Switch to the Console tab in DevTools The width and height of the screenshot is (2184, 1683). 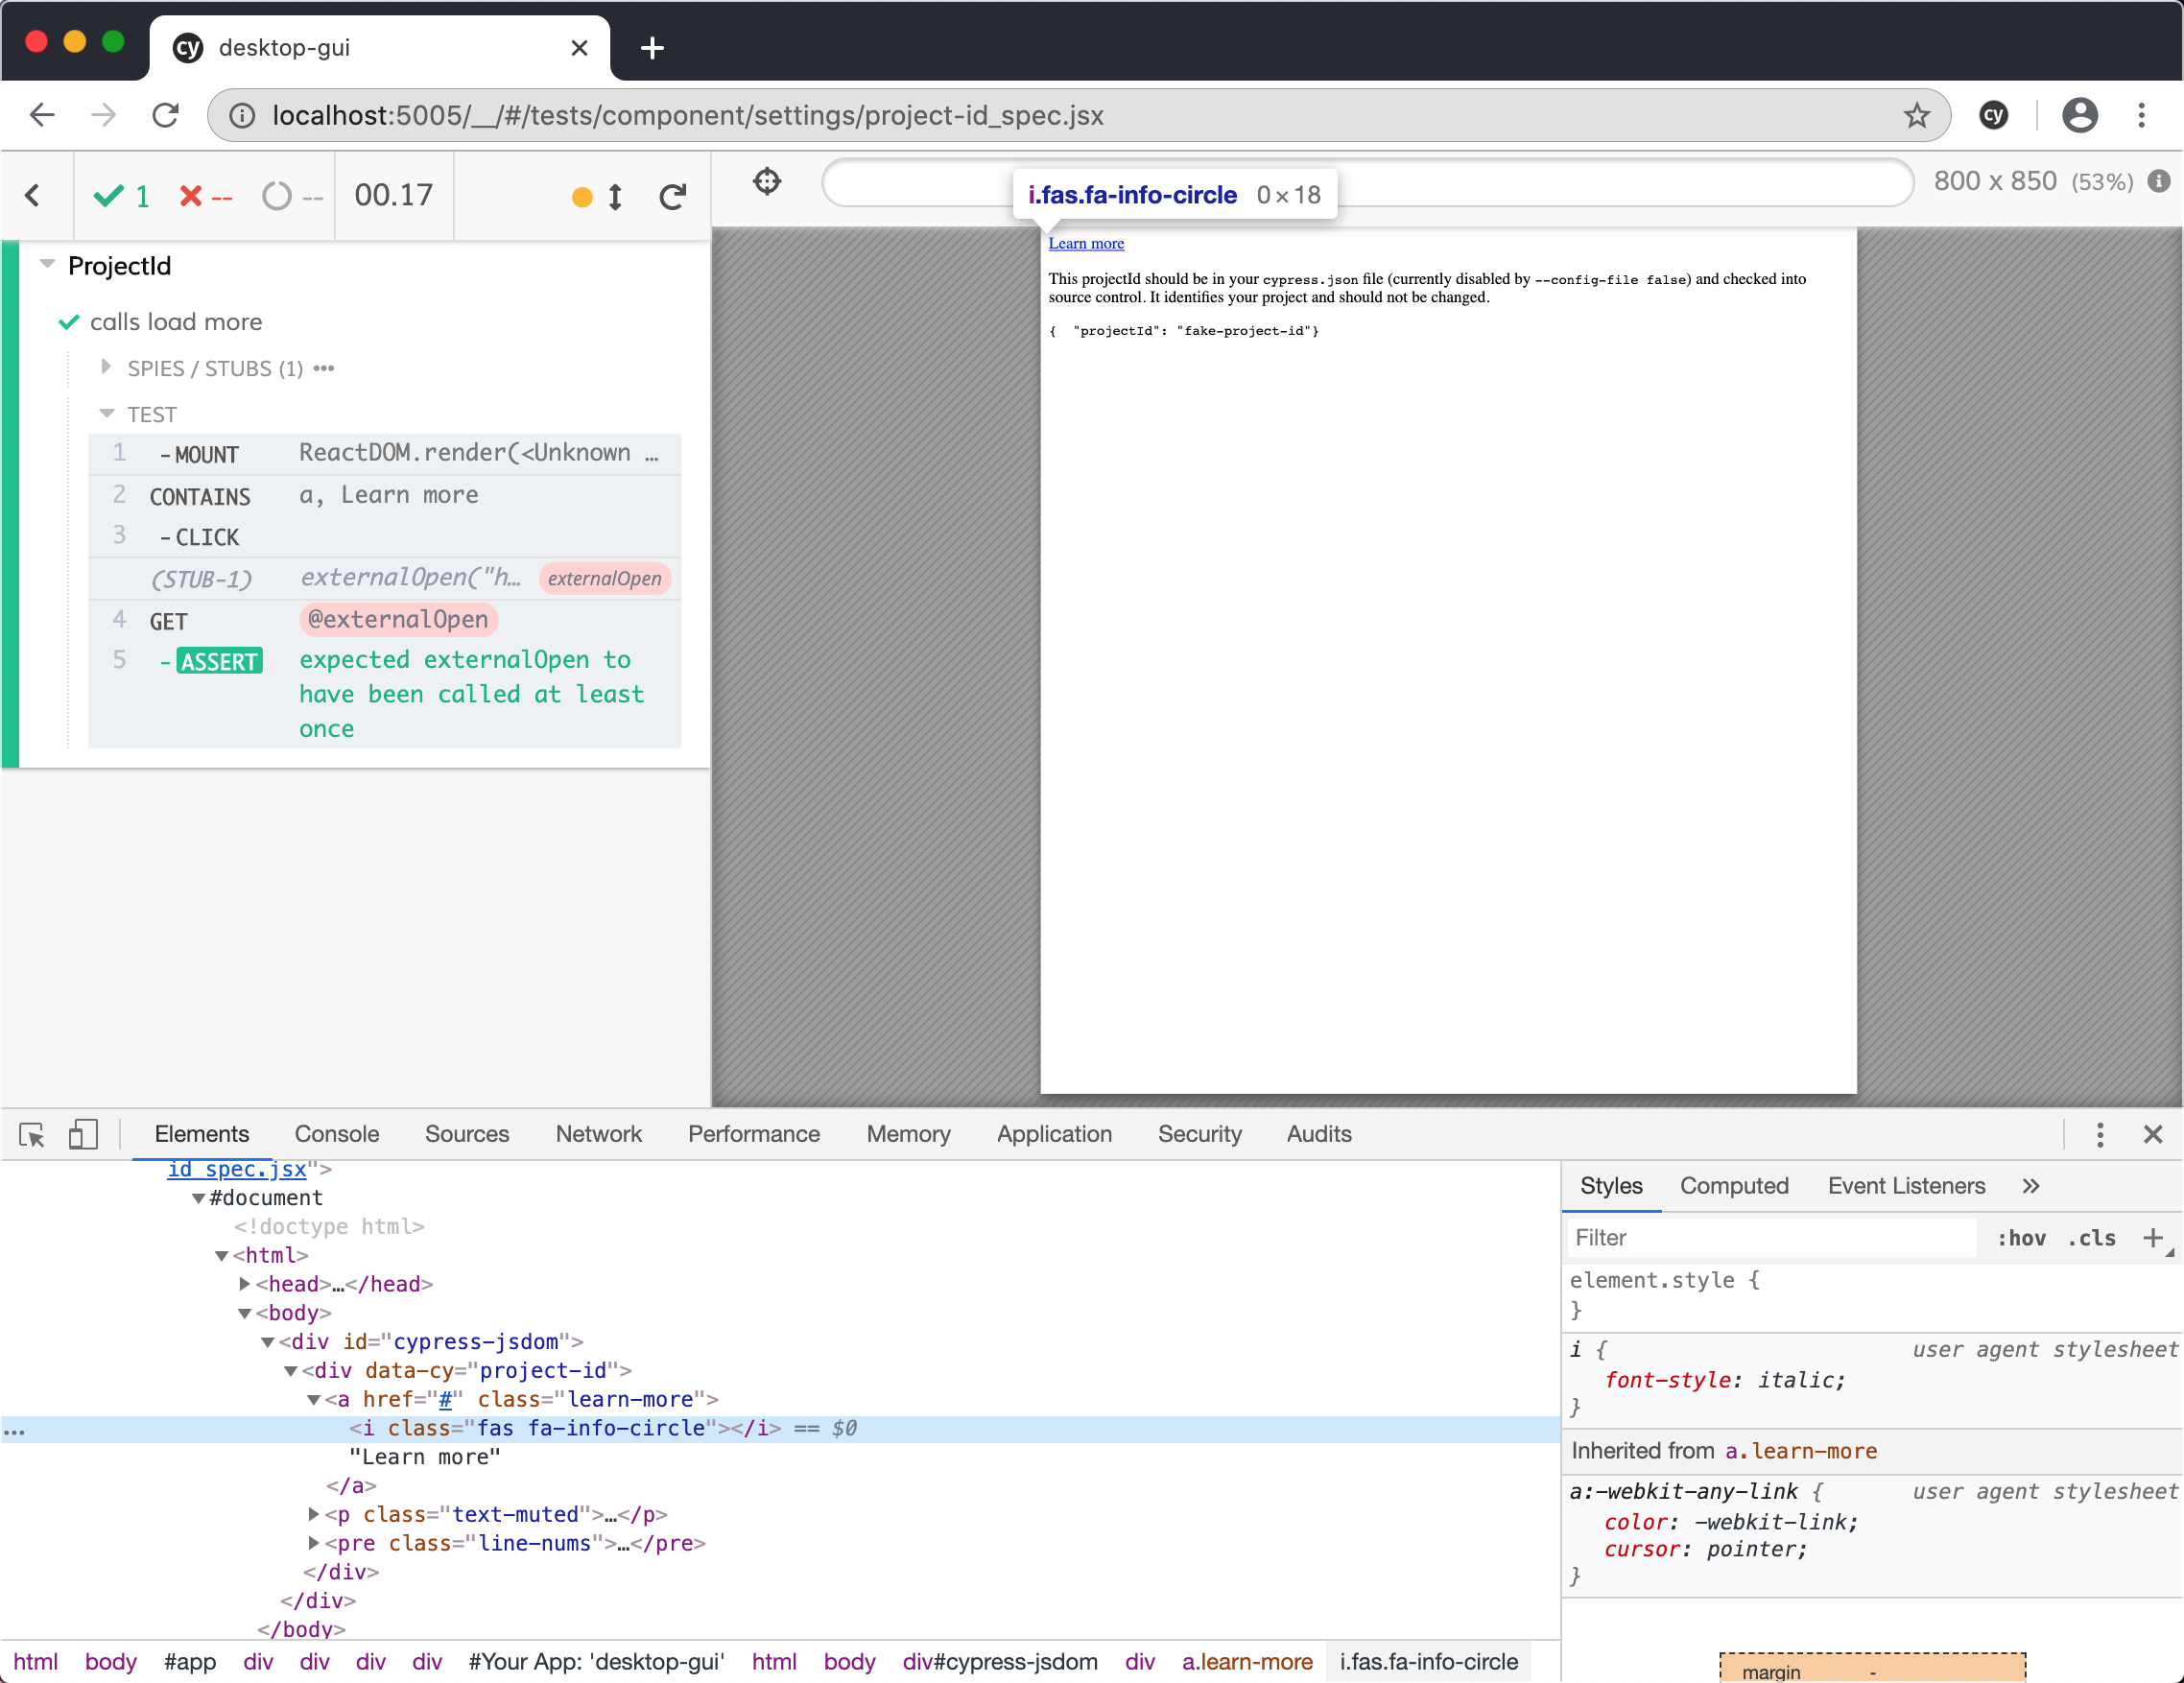pos(337,1134)
